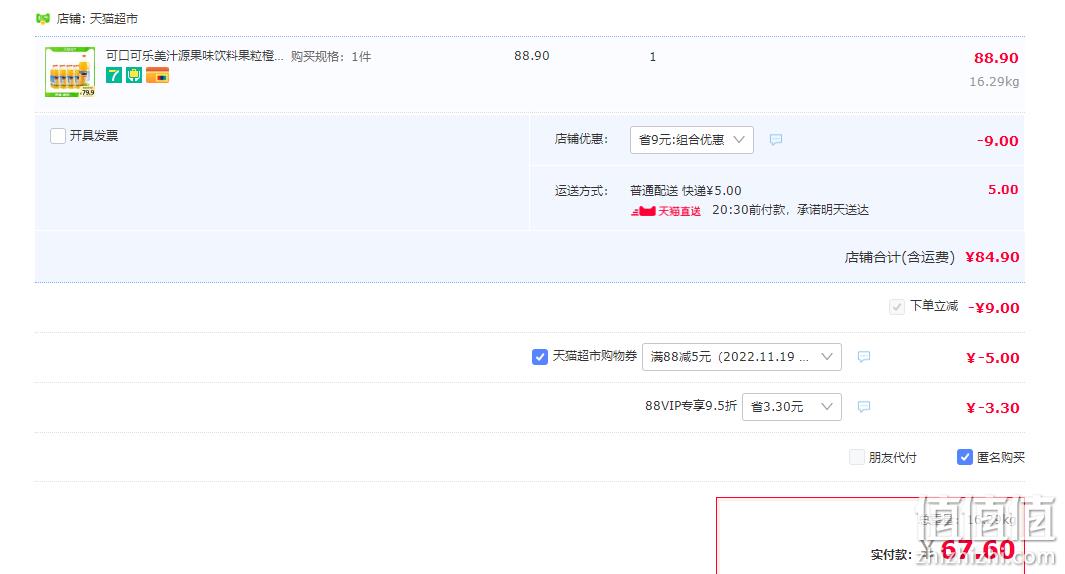Image resolution: width=1065 pixels, height=574 pixels.
Task: Uncheck the 天猫超市购物券 coupon checkbox
Action: point(540,357)
